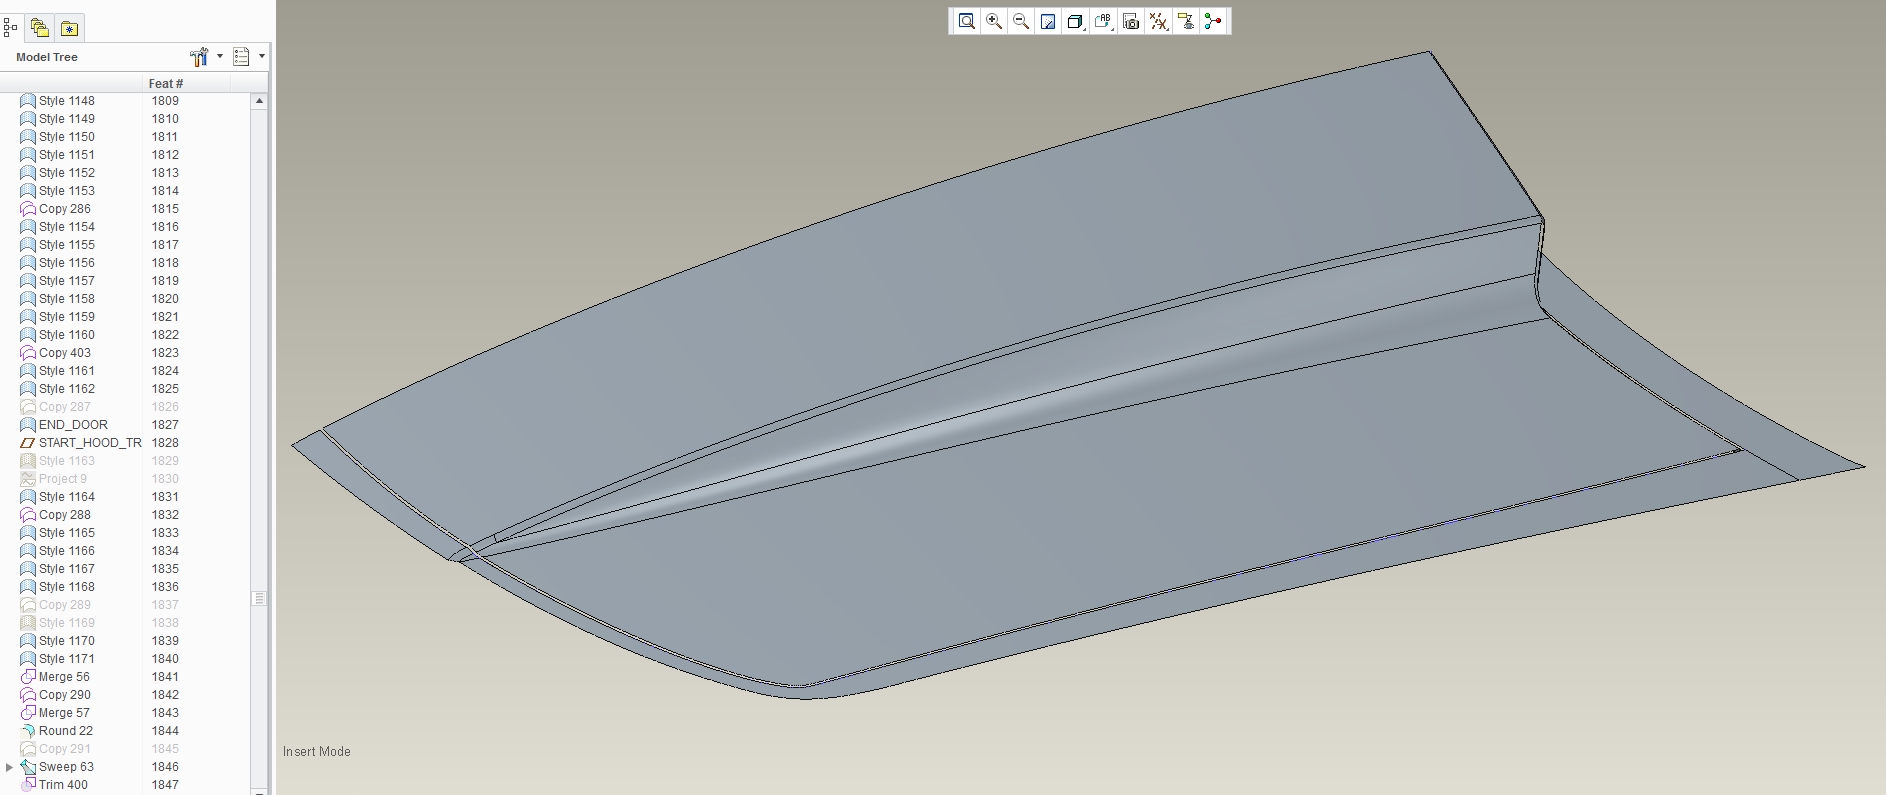Switch to the Favorites folder tab
Screen dimensions: 1886x795
pos(69,28)
